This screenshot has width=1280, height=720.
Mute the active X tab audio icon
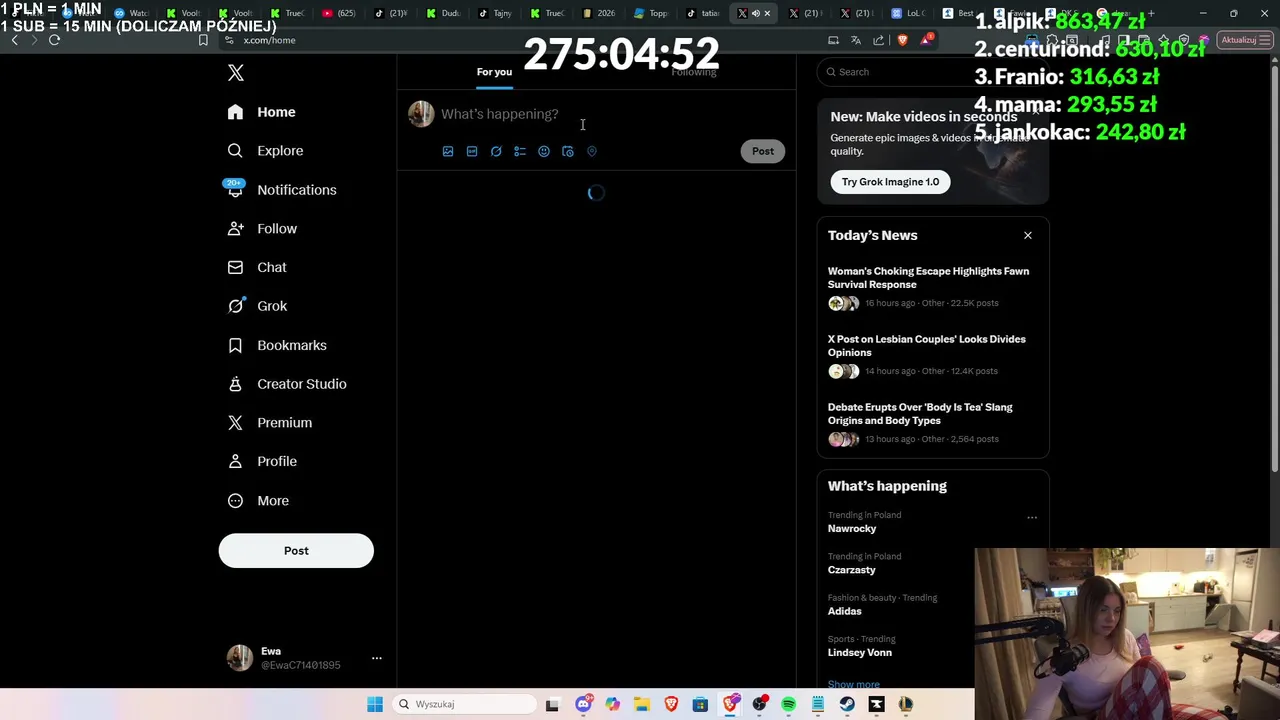click(755, 13)
